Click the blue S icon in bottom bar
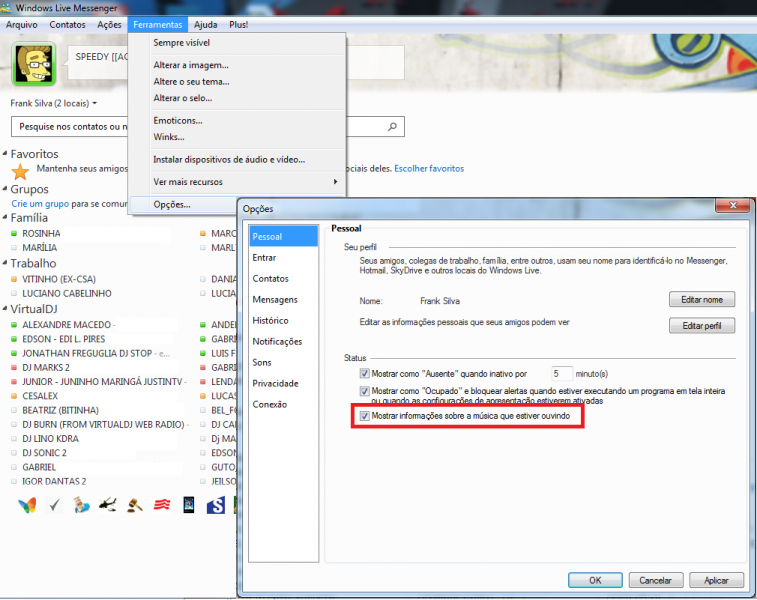Image resolution: width=757 pixels, height=600 pixels. tap(215, 505)
